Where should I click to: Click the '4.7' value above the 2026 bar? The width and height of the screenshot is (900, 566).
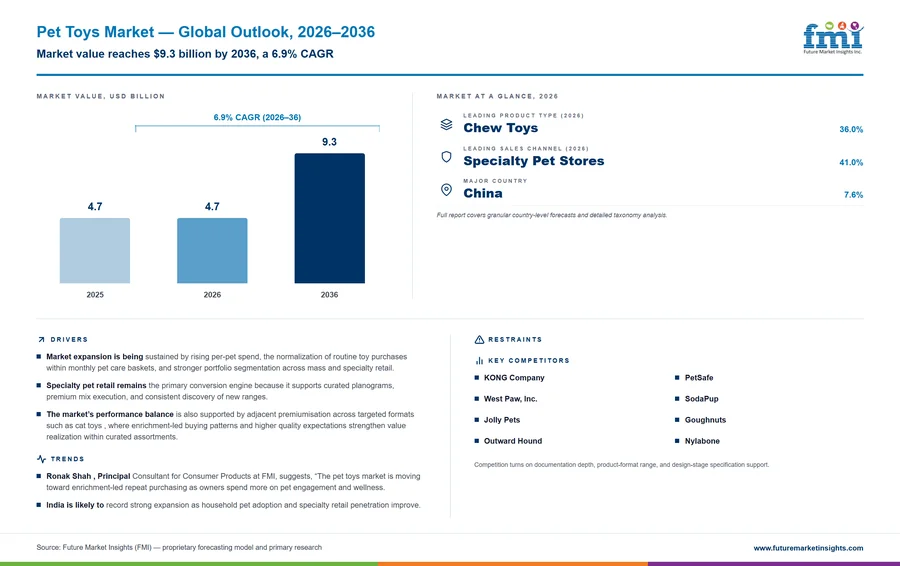tap(212, 207)
